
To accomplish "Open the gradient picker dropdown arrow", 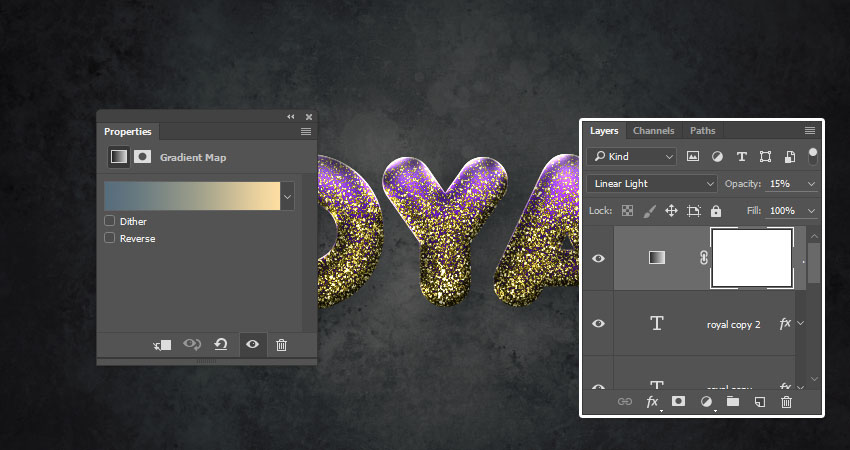I will click(x=288, y=197).
